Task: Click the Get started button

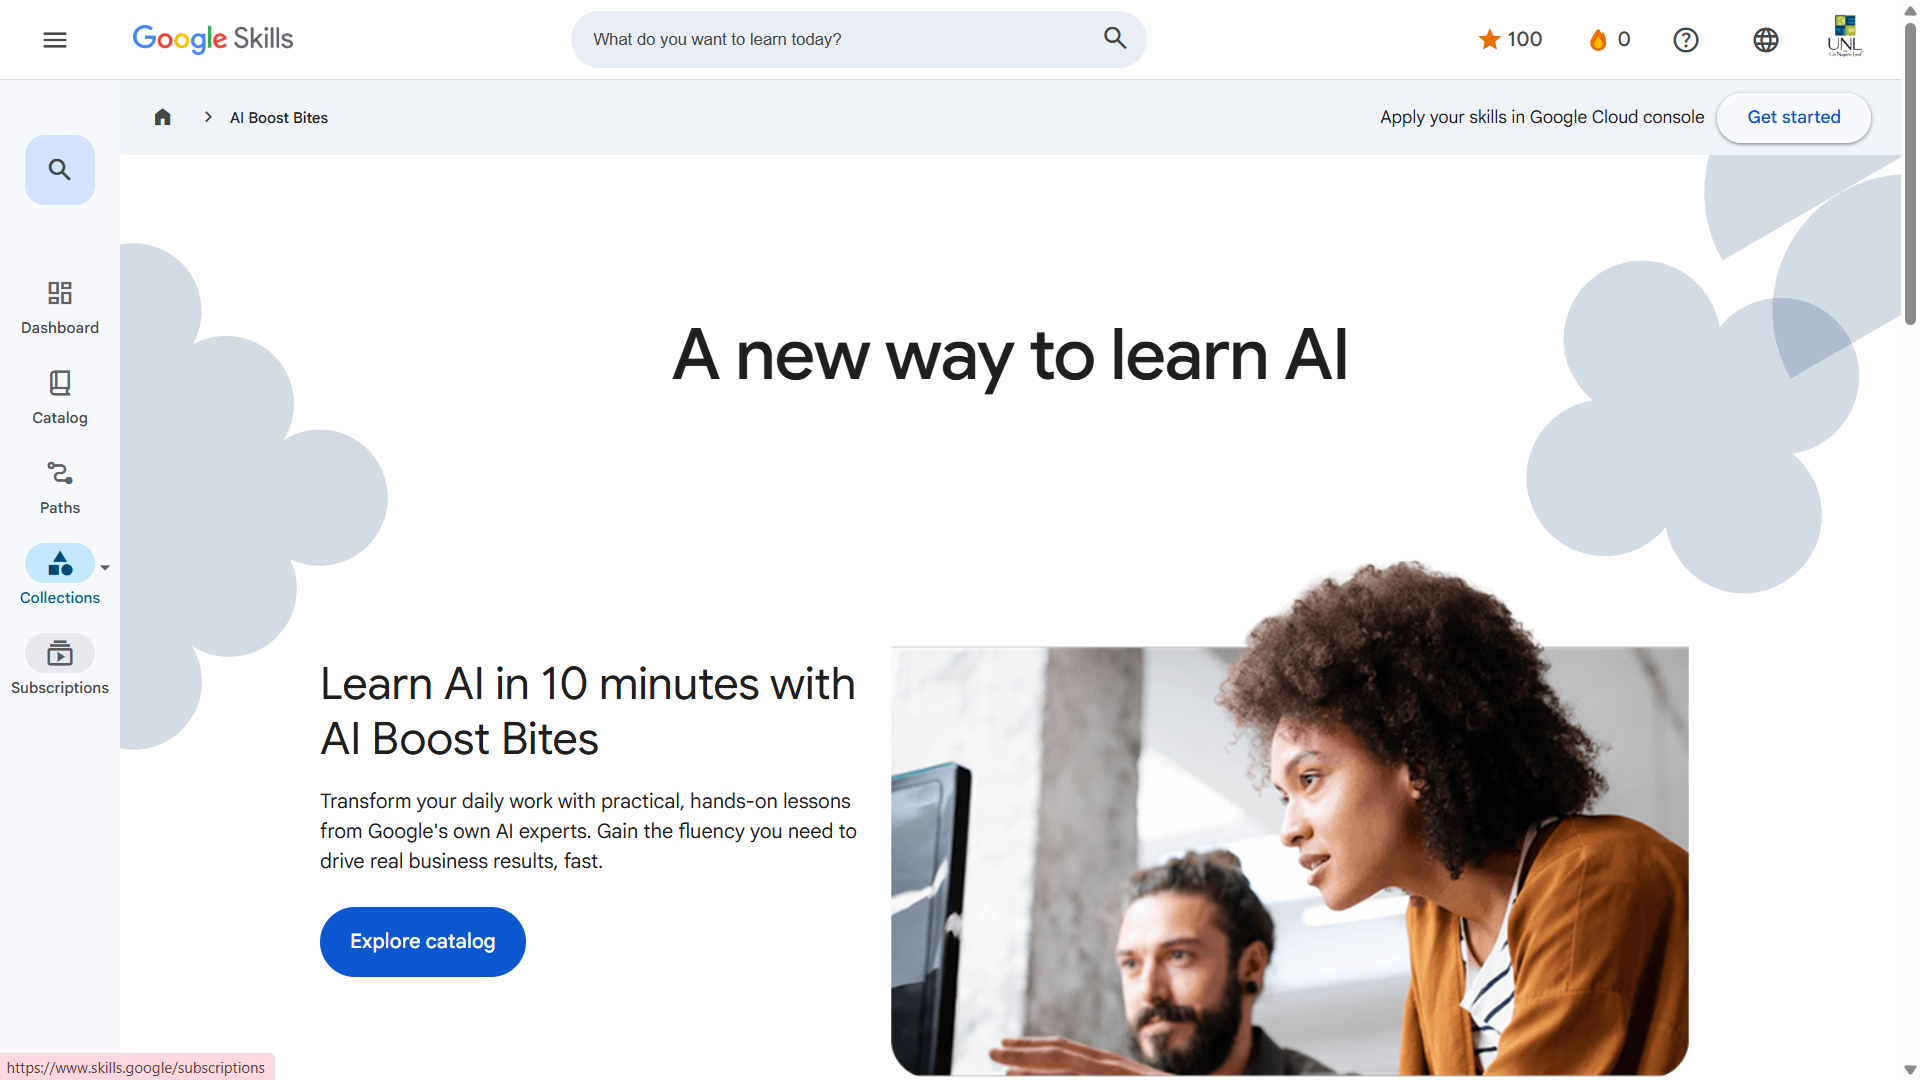Action: tap(1794, 117)
